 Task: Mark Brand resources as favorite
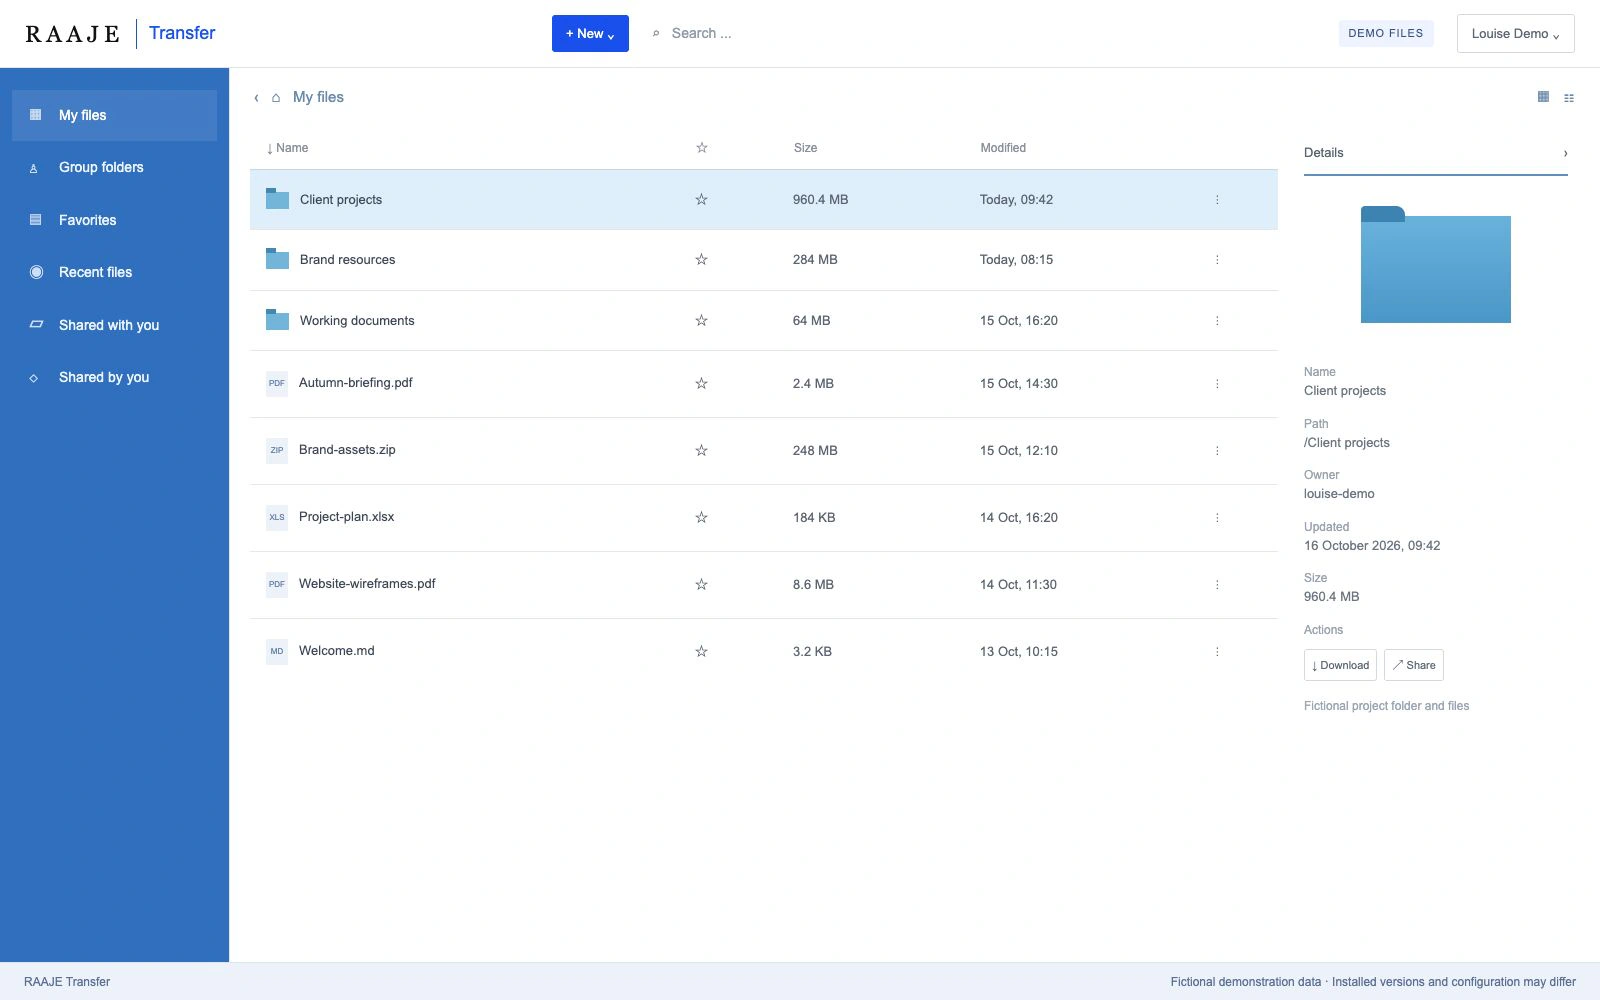tap(701, 260)
